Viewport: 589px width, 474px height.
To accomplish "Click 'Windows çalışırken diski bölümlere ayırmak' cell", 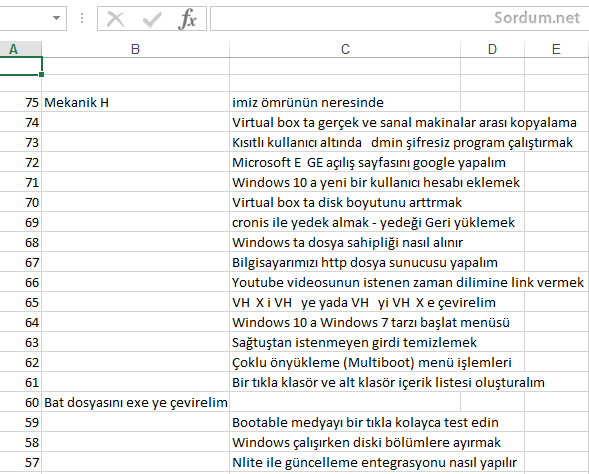I will (x=345, y=442).
